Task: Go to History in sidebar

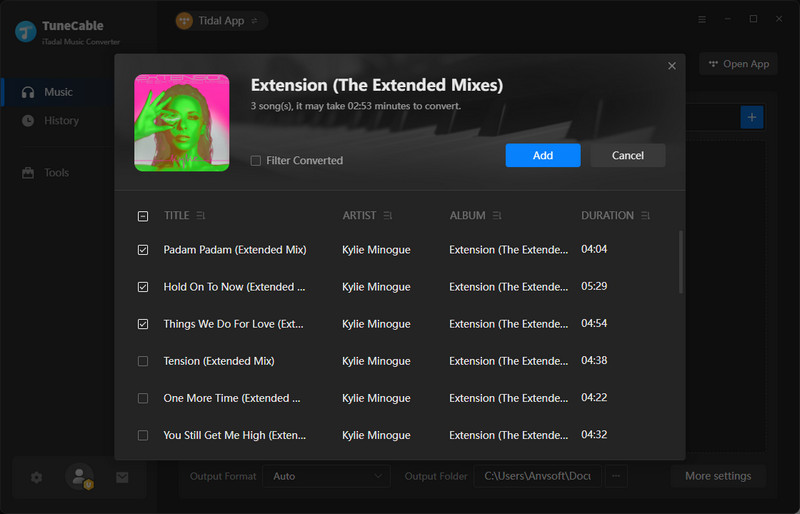Action: click(61, 120)
